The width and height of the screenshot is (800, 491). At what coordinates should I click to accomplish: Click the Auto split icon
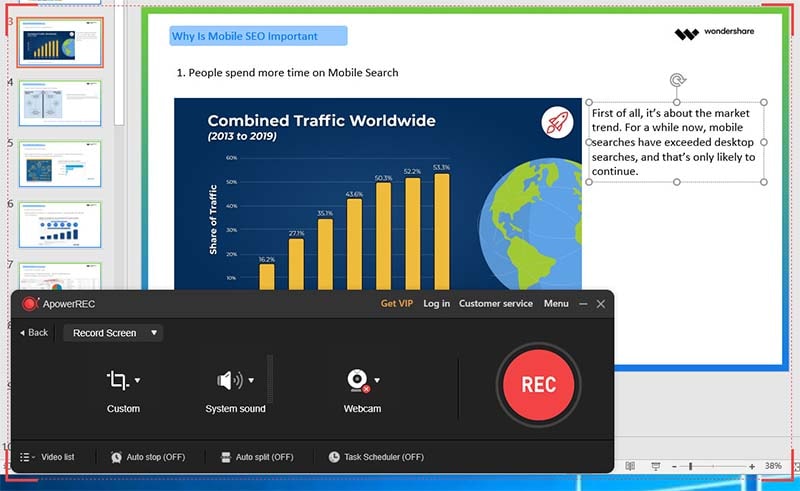coord(226,457)
